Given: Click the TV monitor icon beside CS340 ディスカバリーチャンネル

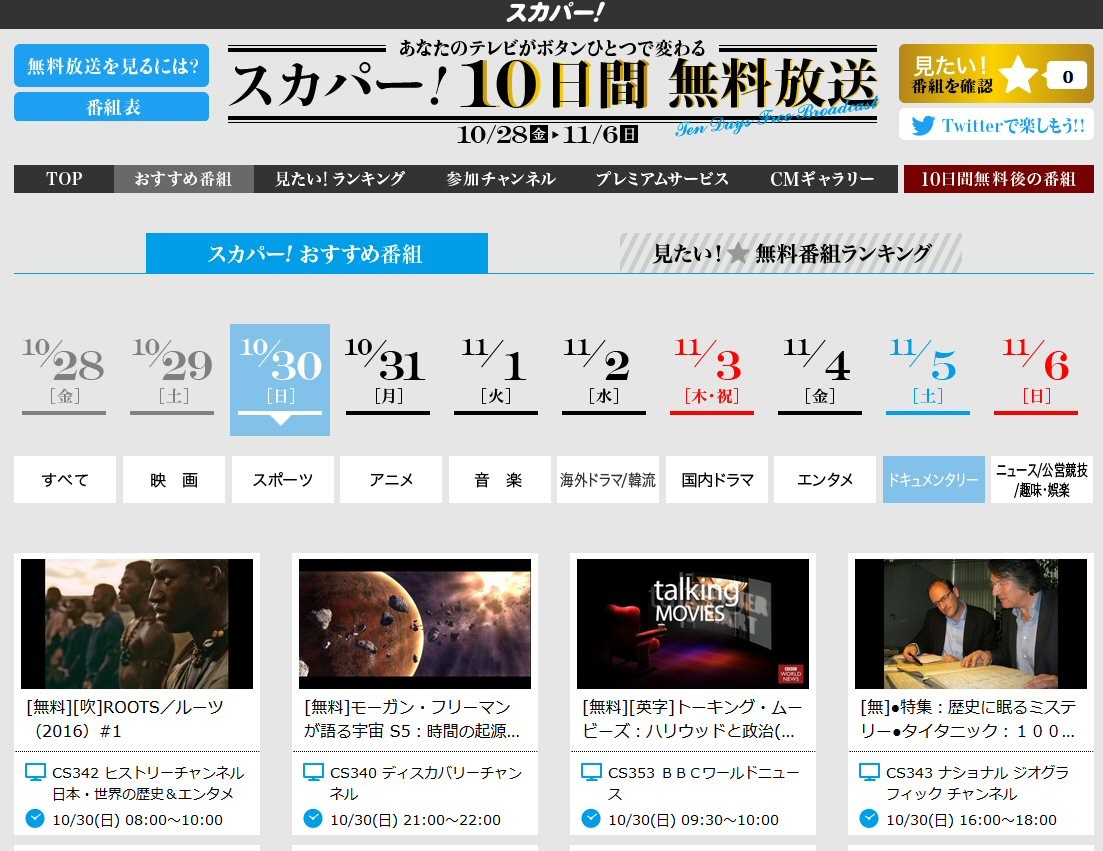Looking at the screenshot, I should pos(313,772).
